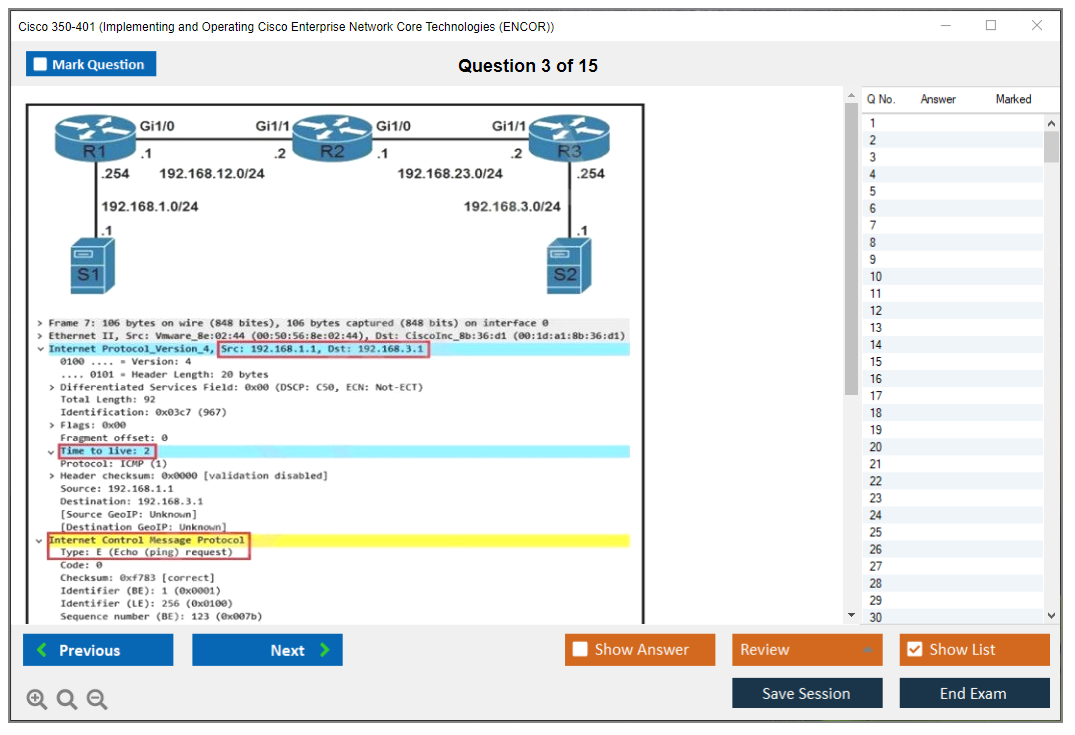This screenshot has height=735, width=1075.
Task: Go to the Previous question
Action: pyautogui.click(x=98, y=649)
